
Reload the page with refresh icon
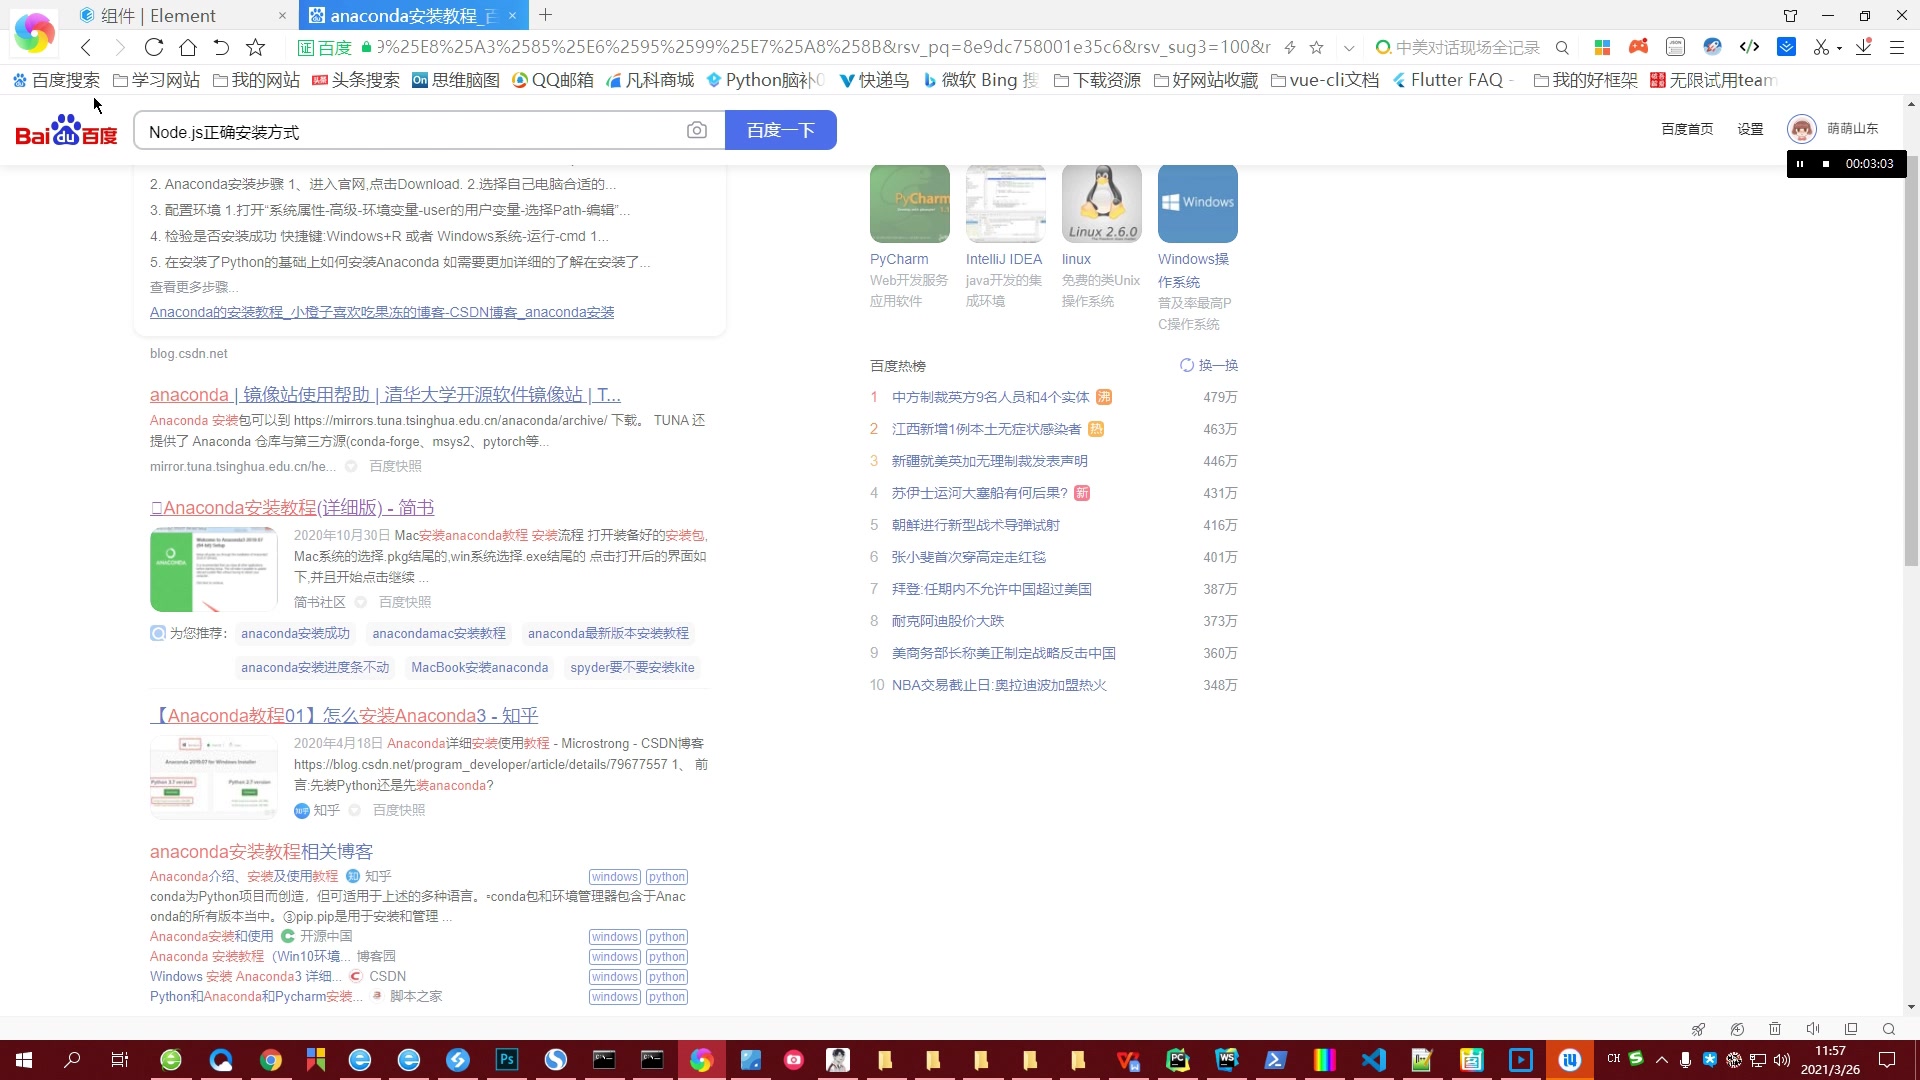tap(154, 47)
